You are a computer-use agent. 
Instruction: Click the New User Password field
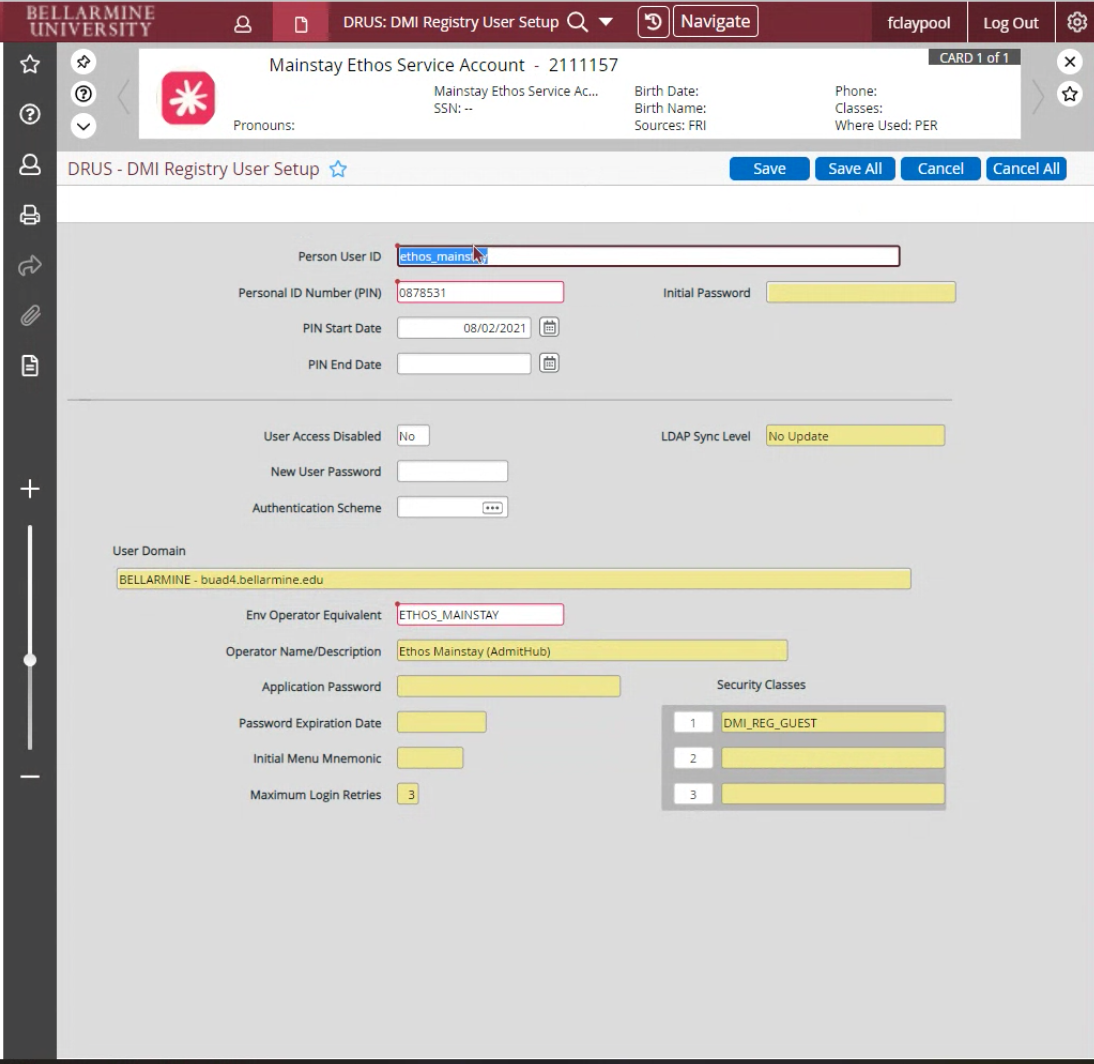click(452, 472)
